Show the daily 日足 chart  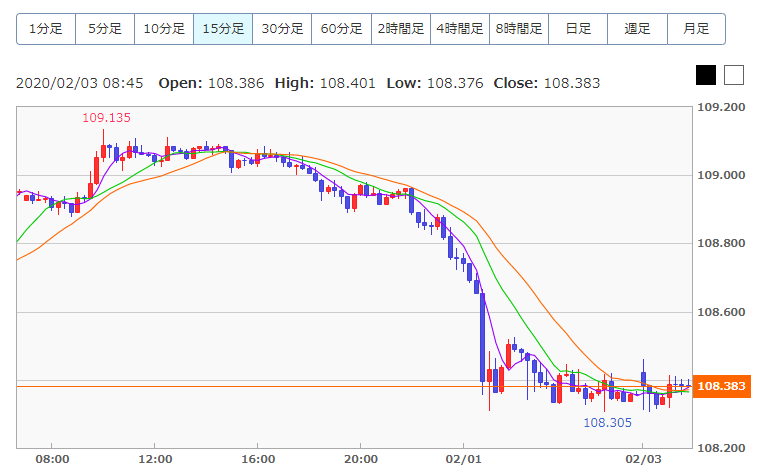[578, 29]
